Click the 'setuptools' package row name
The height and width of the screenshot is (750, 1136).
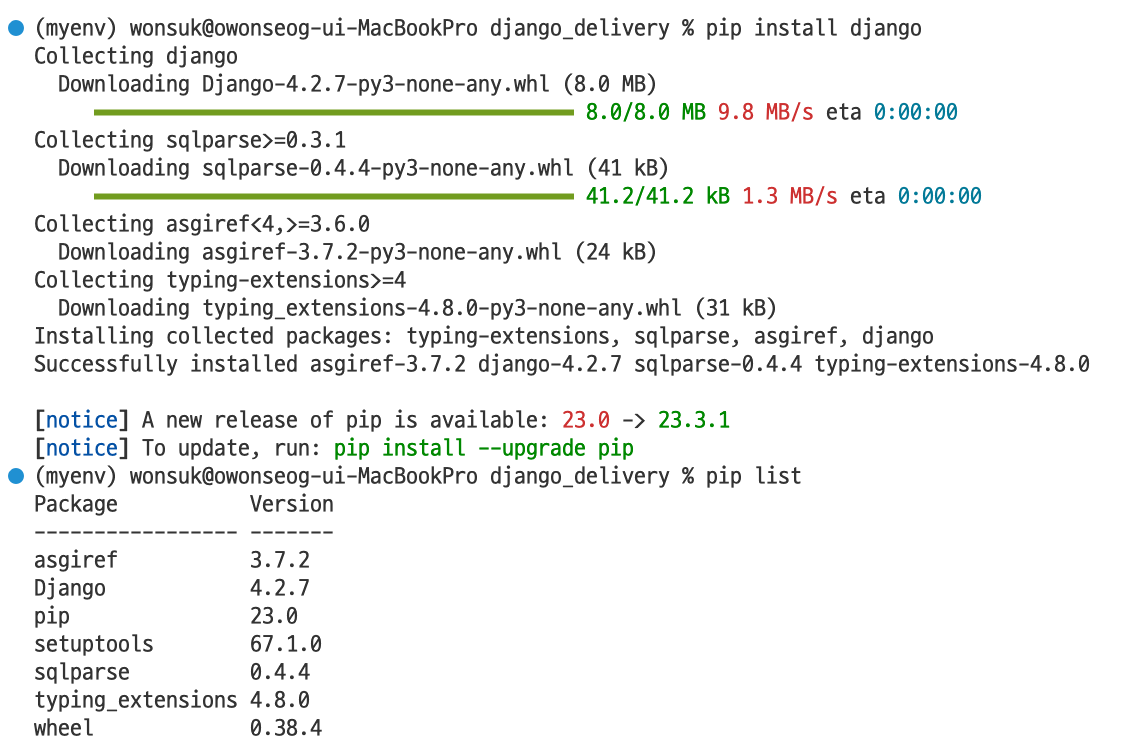(x=94, y=644)
